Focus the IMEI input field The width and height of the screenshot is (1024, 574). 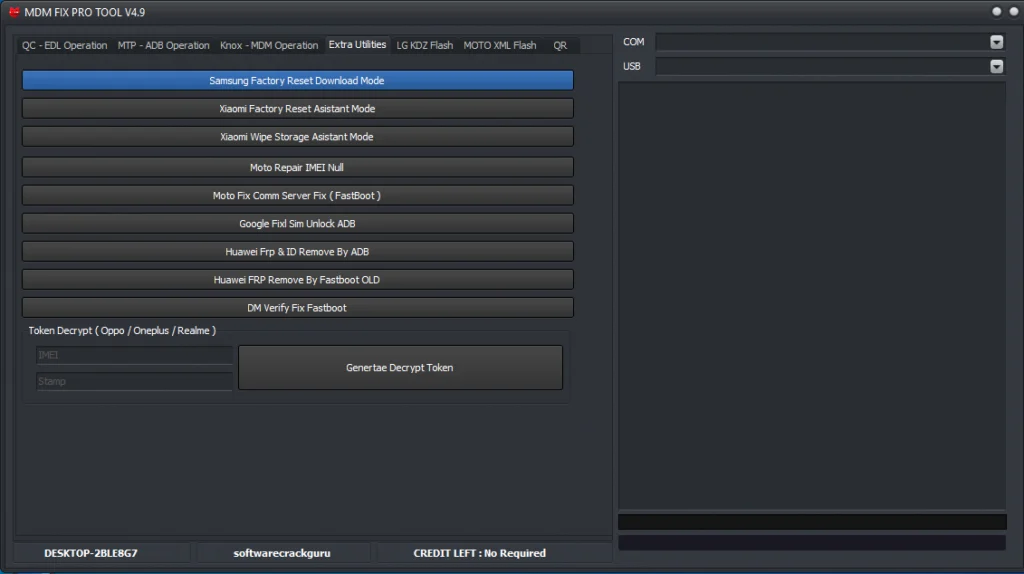click(x=134, y=355)
